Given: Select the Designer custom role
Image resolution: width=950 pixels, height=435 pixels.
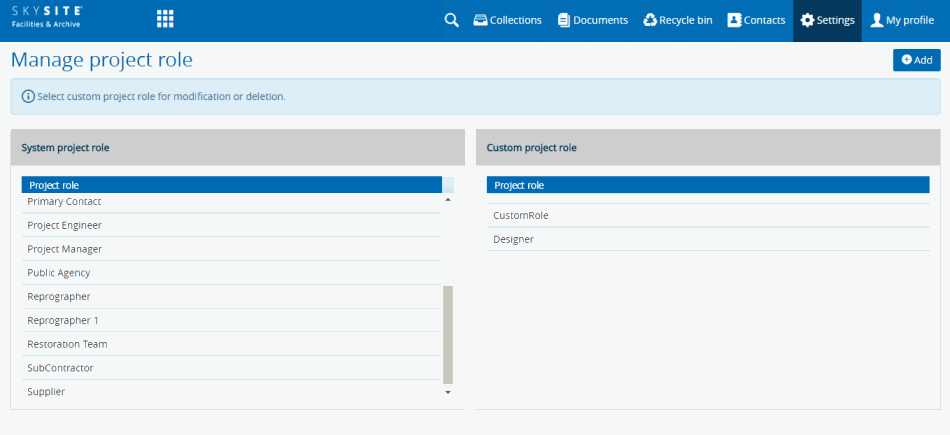Looking at the screenshot, I should (513, 239).
